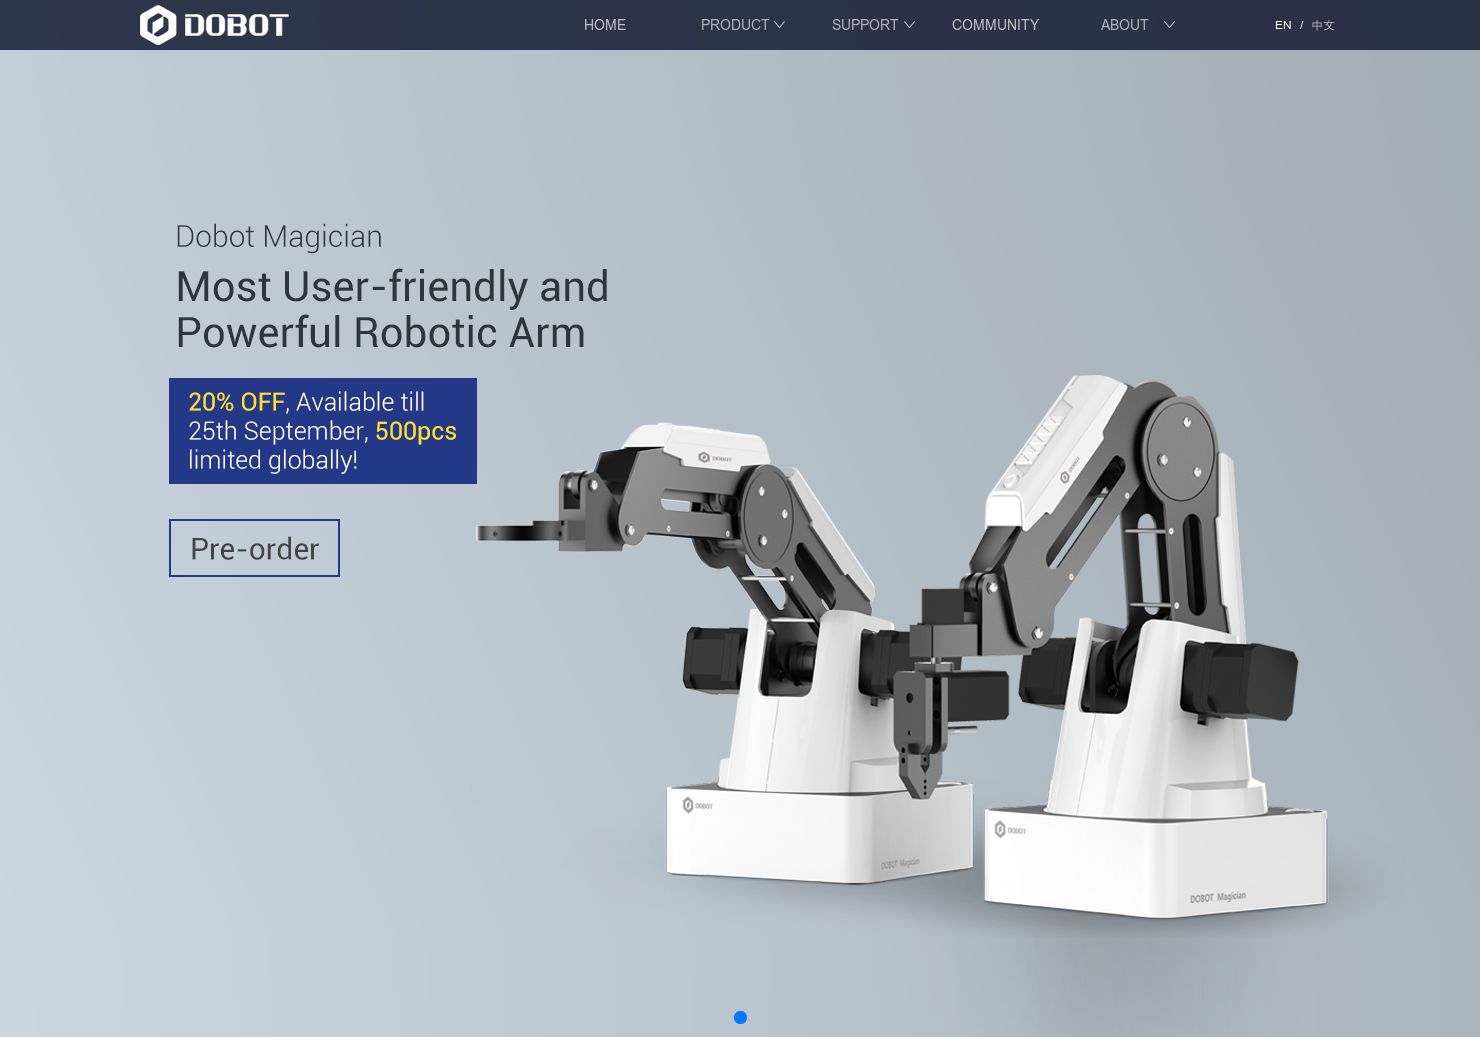This screenshot has height=1037, width=1480.
Task: Select EN as the display language
Action: (x=1283, y=25)
